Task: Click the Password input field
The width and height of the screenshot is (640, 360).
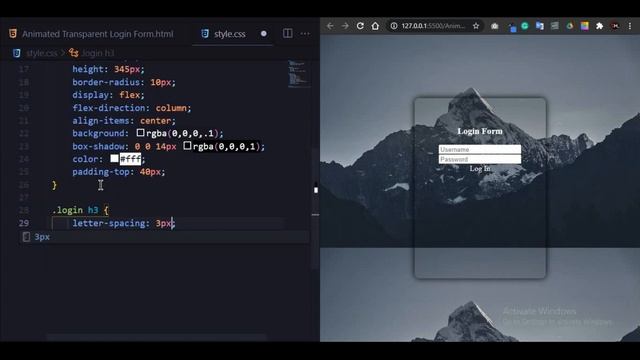Action: (x=480, y=159)
